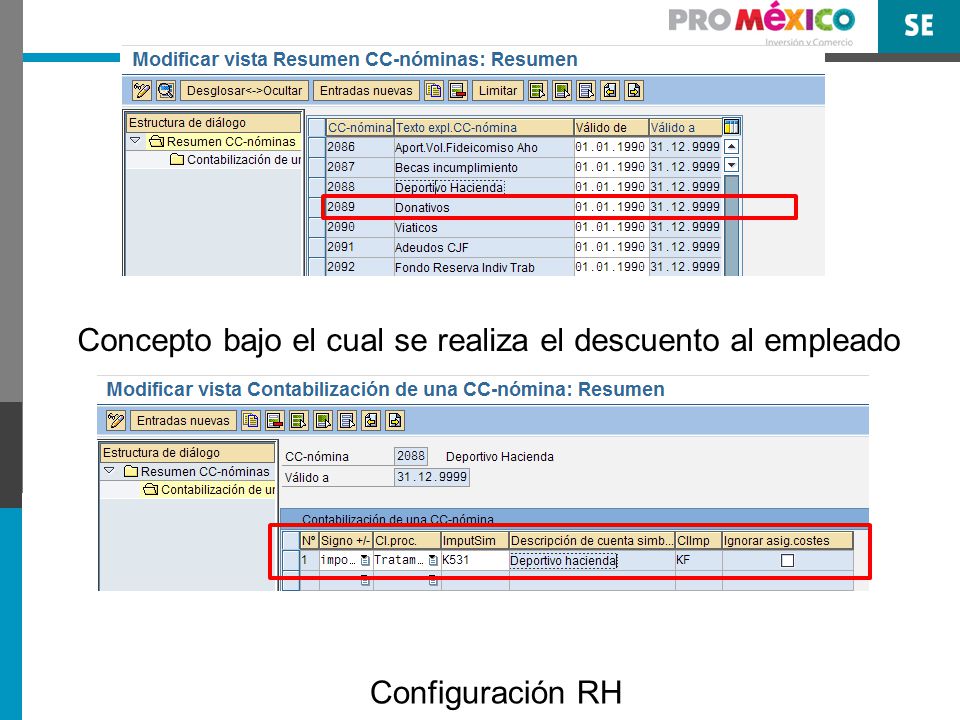The width and height of the screenshot is (960, 720).
Task: Click the Descripción de cuenta simb.. column header
Action: 592,541
